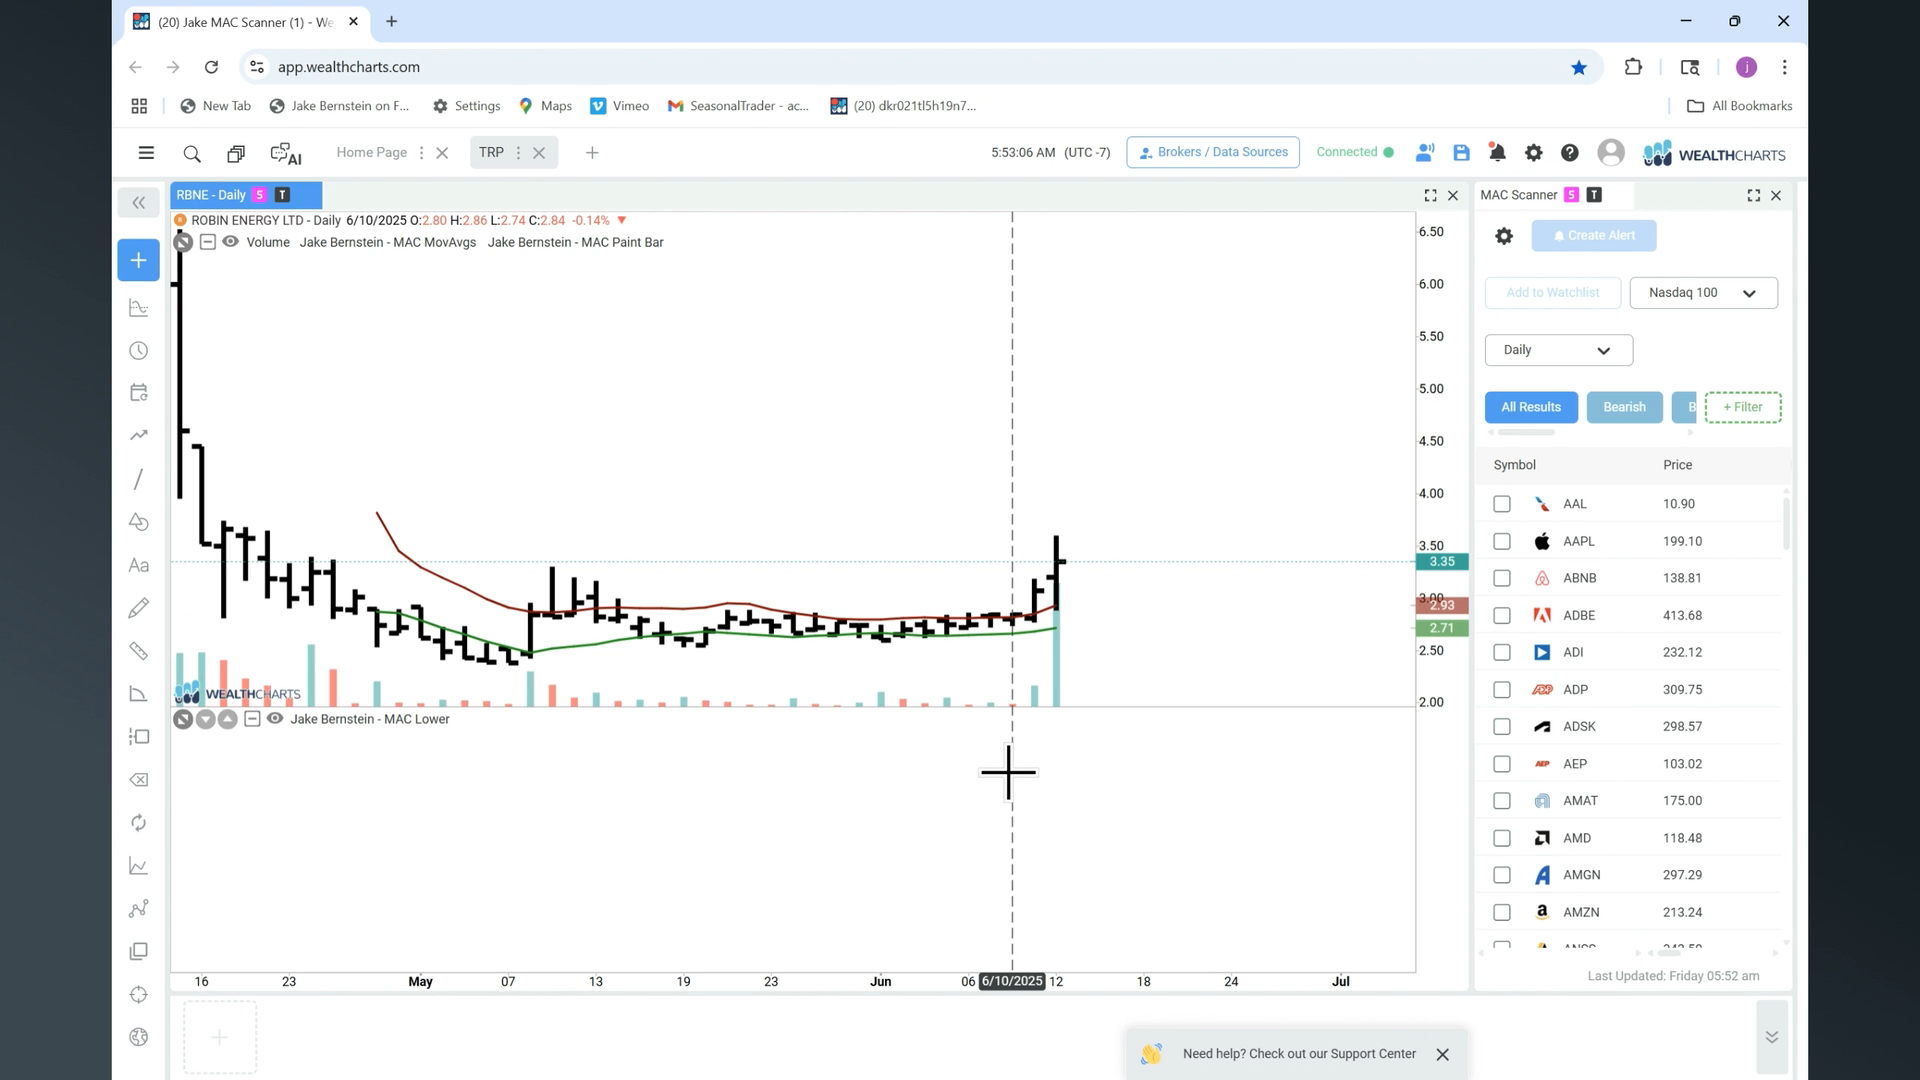Open the help question mark icon

click(x=1569, y=153)
